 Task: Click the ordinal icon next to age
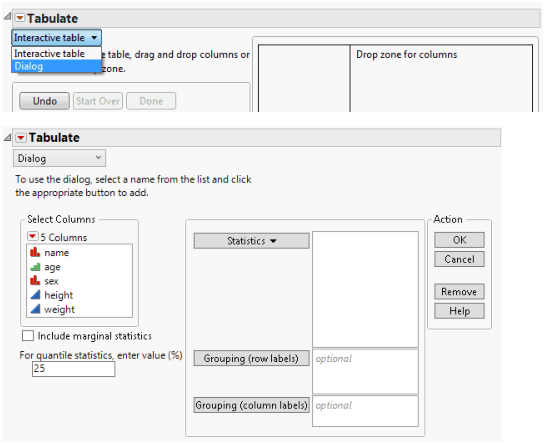pyautogui.click(x=35, y=267)
